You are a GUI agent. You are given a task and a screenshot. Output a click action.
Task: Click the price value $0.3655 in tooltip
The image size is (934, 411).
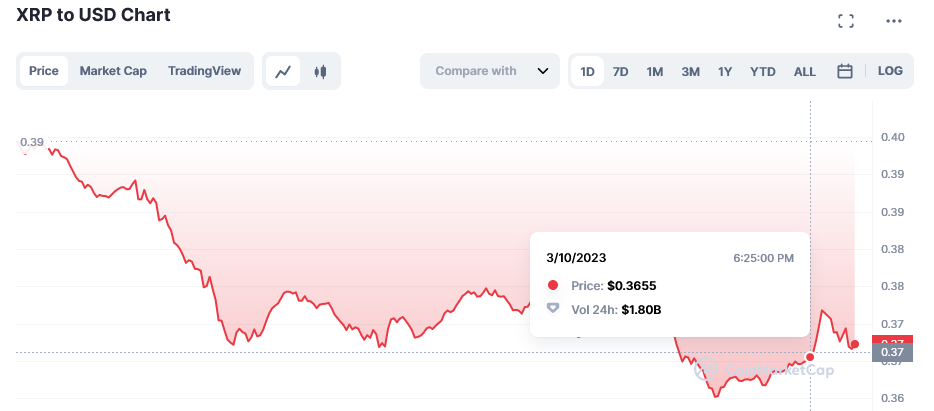pos(631,286)
